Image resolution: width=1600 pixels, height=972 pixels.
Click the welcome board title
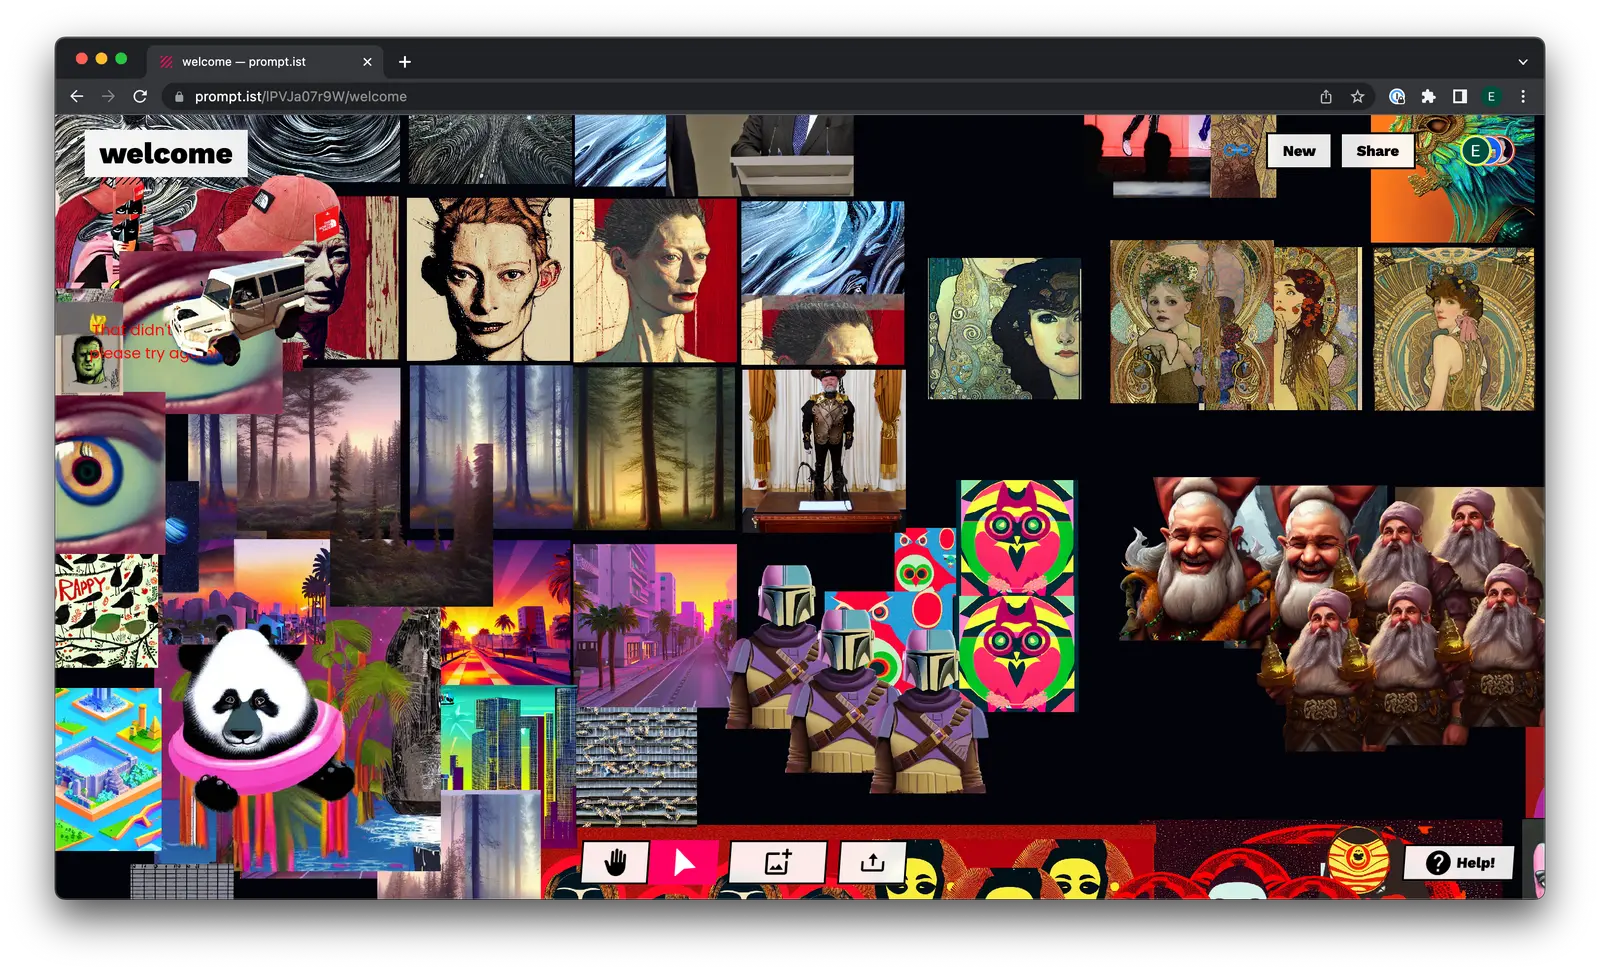tap(166, 153)
